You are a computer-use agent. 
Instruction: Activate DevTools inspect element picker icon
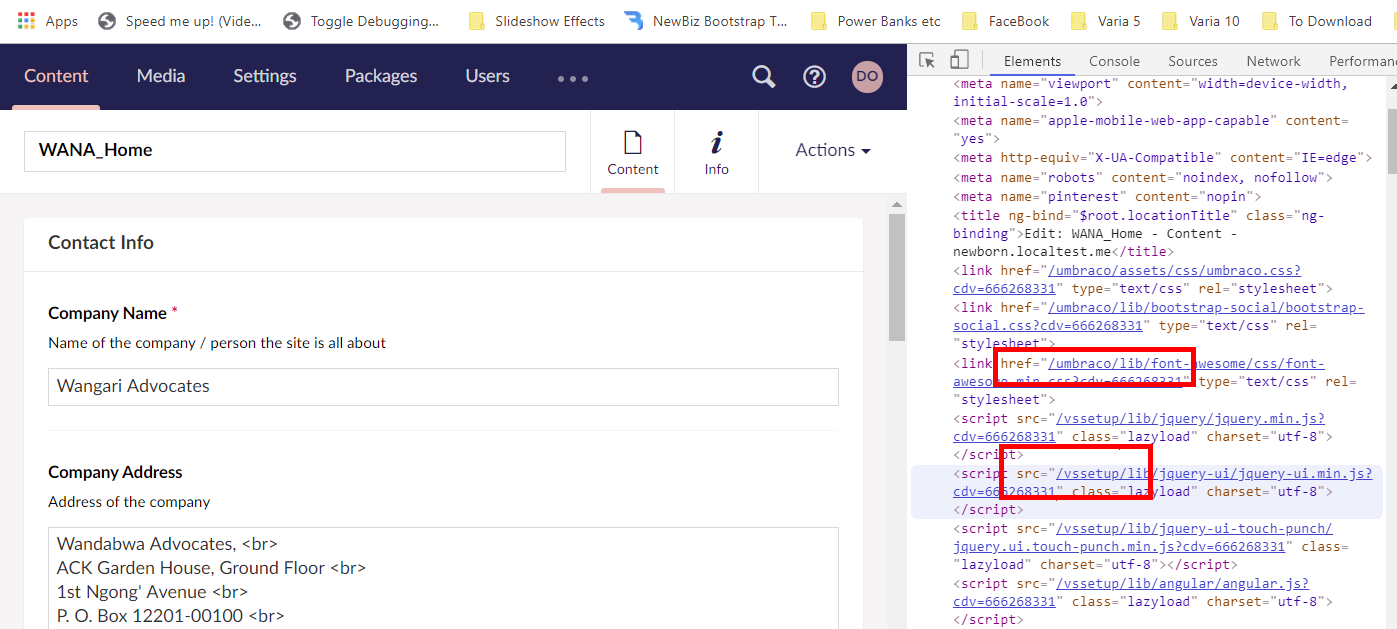[x=927, y=60]
